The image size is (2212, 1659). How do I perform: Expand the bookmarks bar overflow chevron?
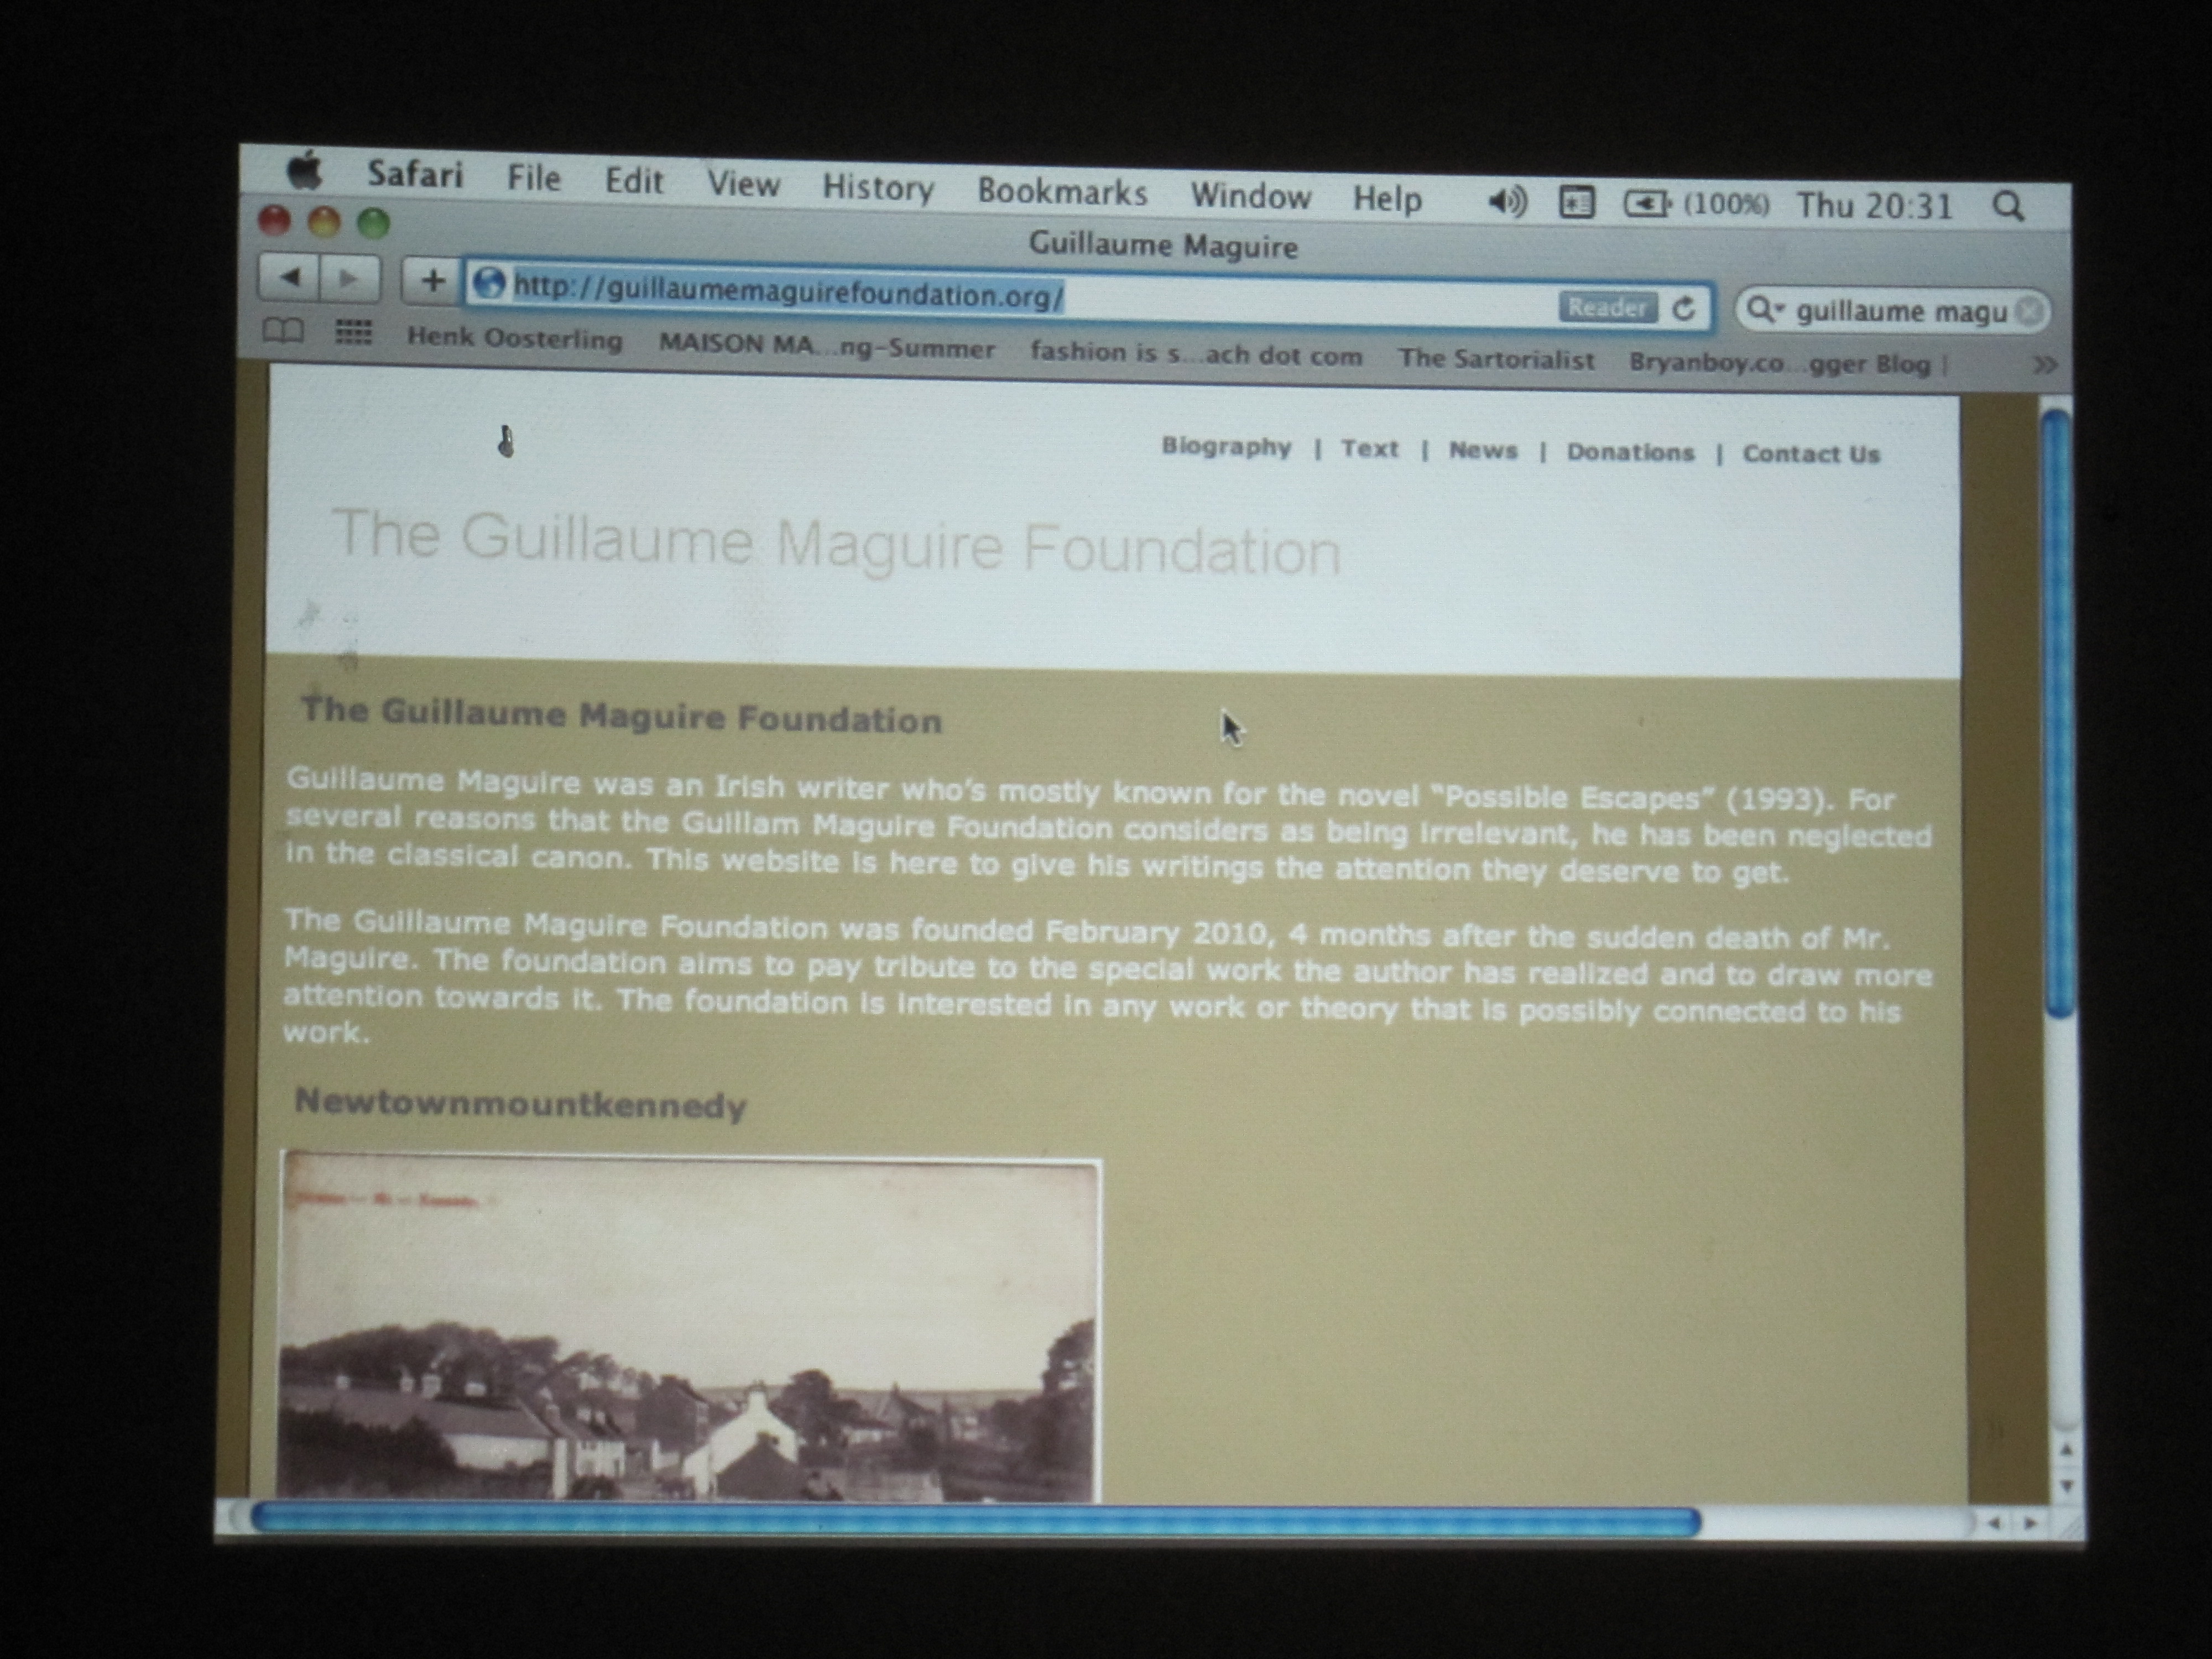pos(2046,365)
